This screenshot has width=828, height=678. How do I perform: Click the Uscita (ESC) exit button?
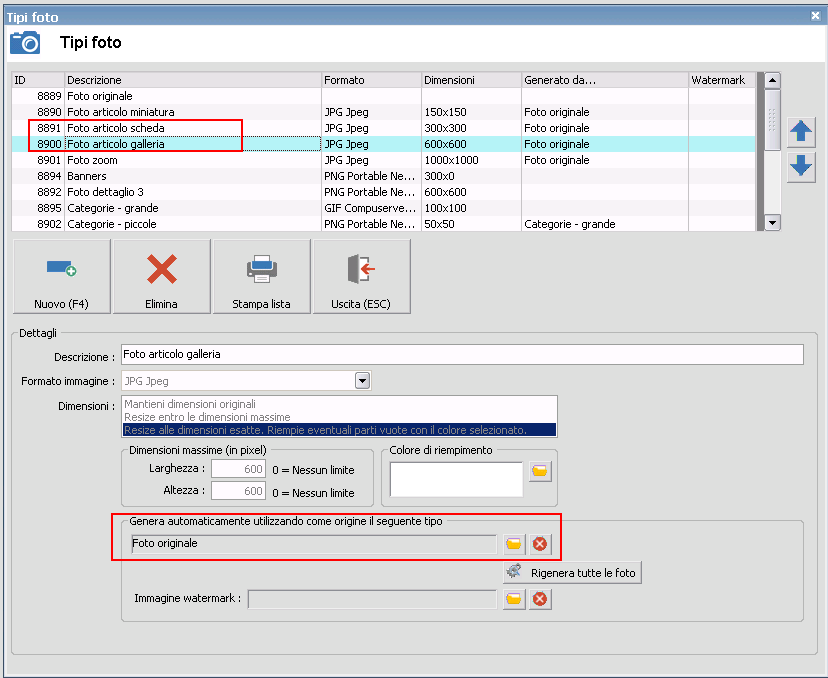[x=361, y=276]
